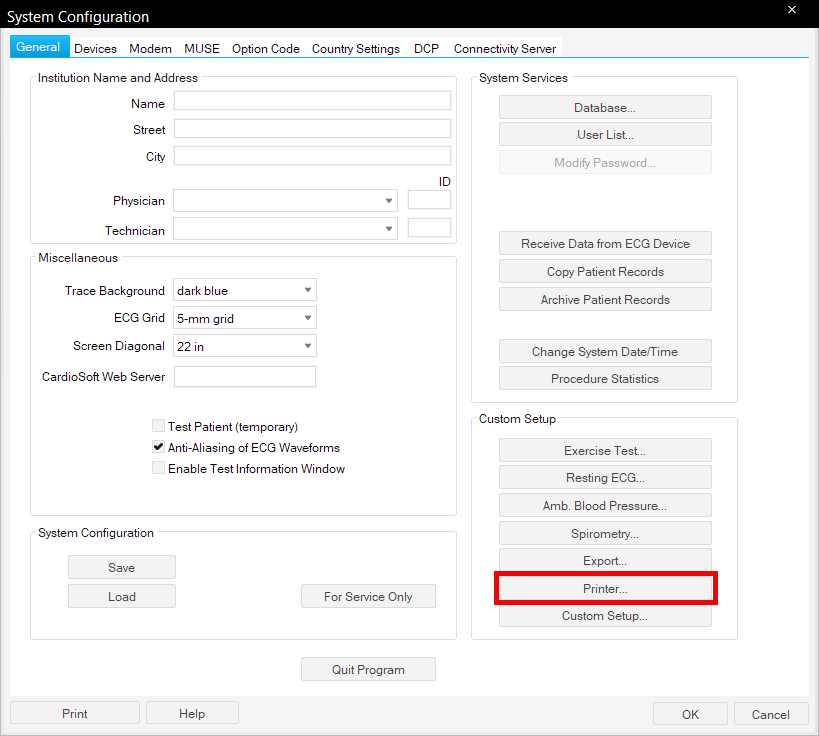Image resolution: width=819 pixels, height=736 pixels.
Task: Open Exercise Test... custom setup
Action: click(605, 451)
